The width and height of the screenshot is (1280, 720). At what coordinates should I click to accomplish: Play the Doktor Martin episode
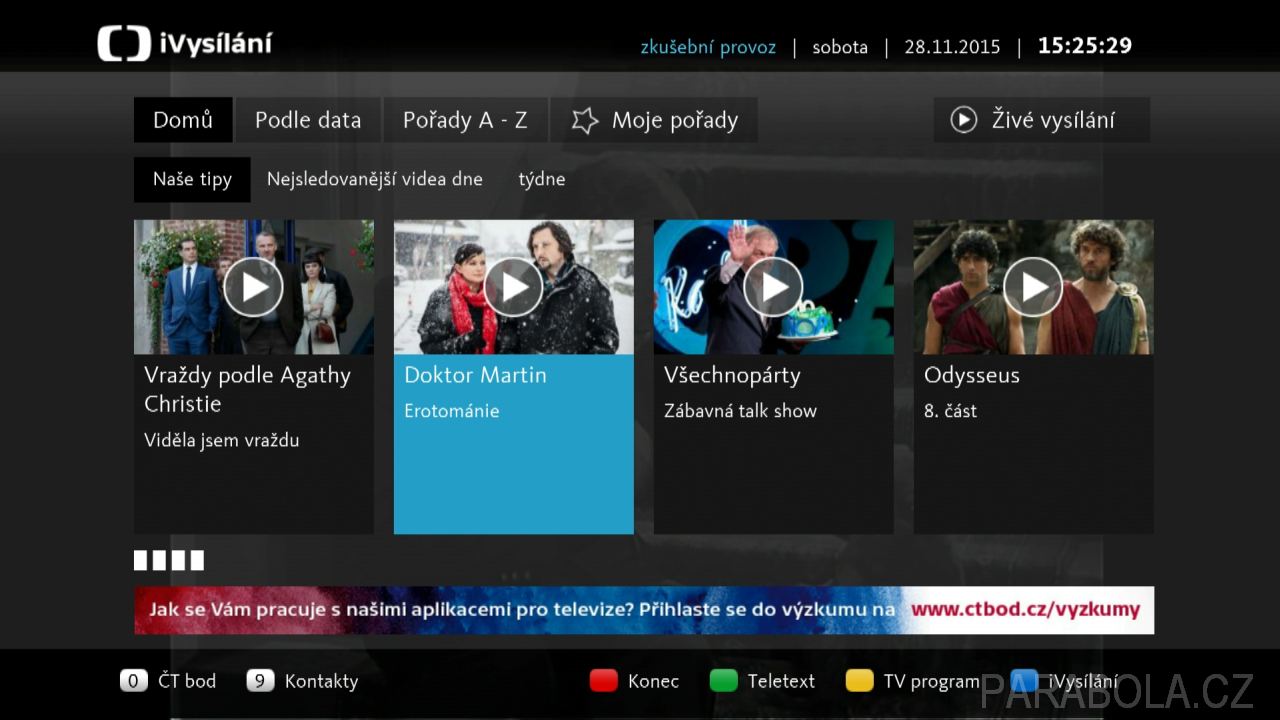click(513, 287)
